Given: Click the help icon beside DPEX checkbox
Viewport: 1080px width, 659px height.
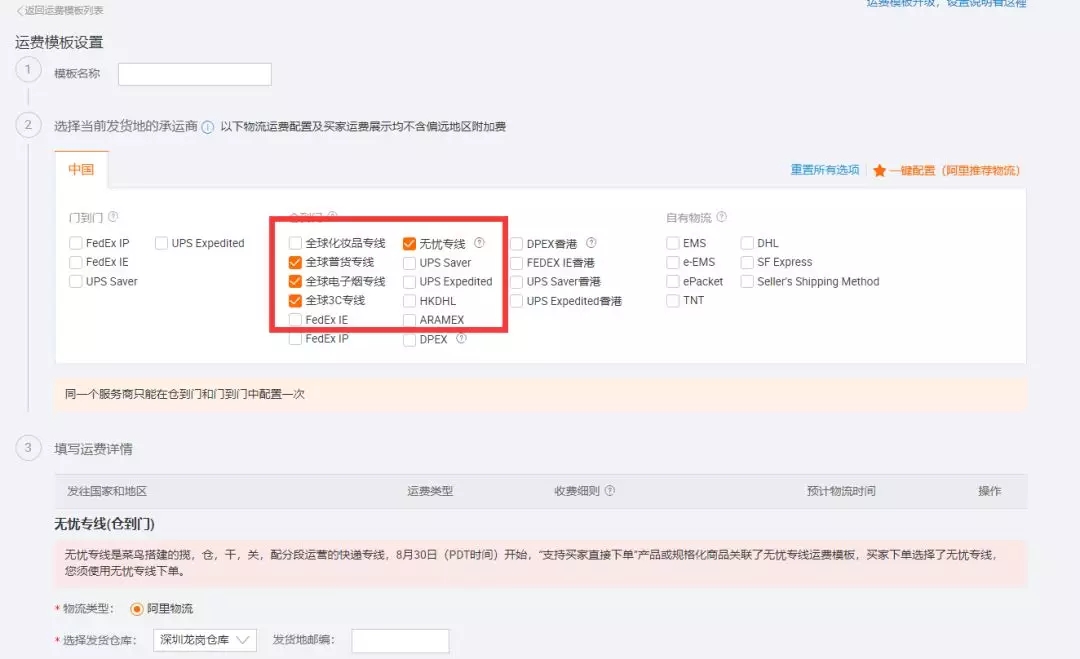Looking at the screenshot, I should click(x=461, y=338).
